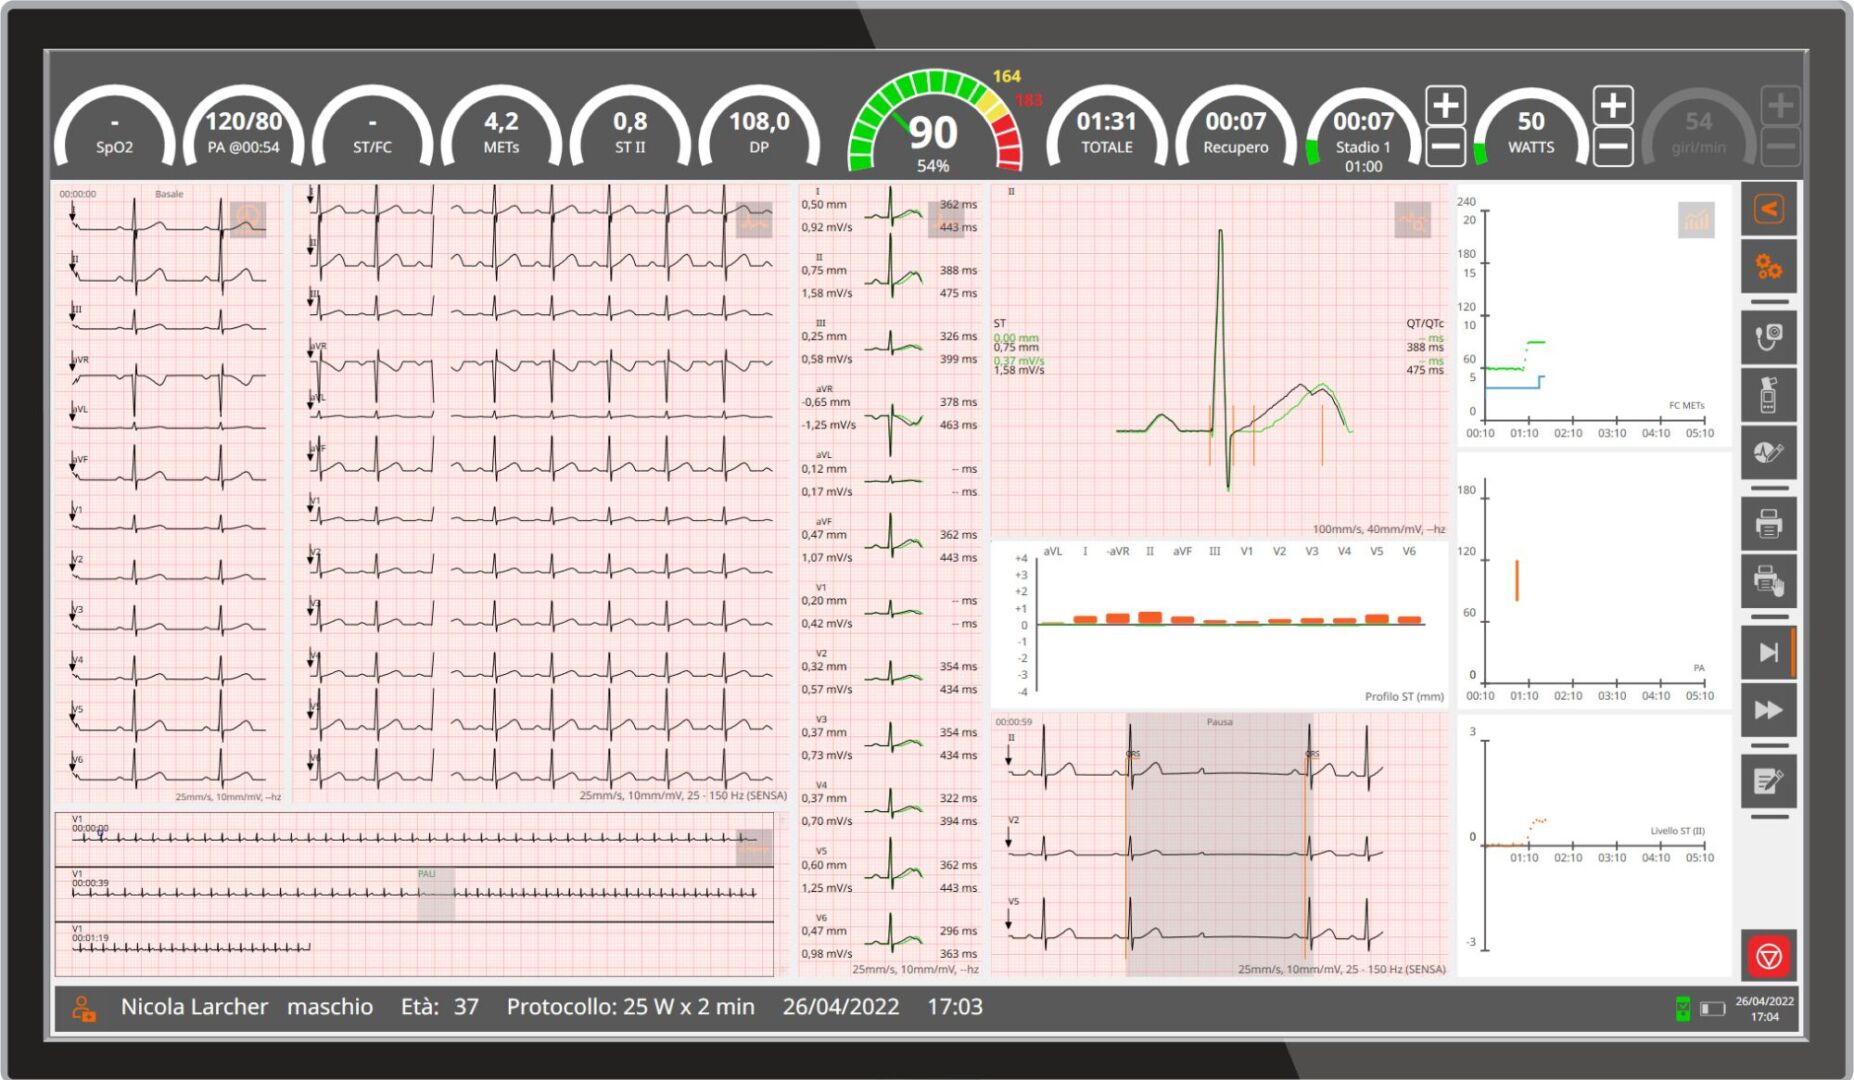
Task: Collapse the sidebar with the orange back arrow
Action: click(1768, 209)
